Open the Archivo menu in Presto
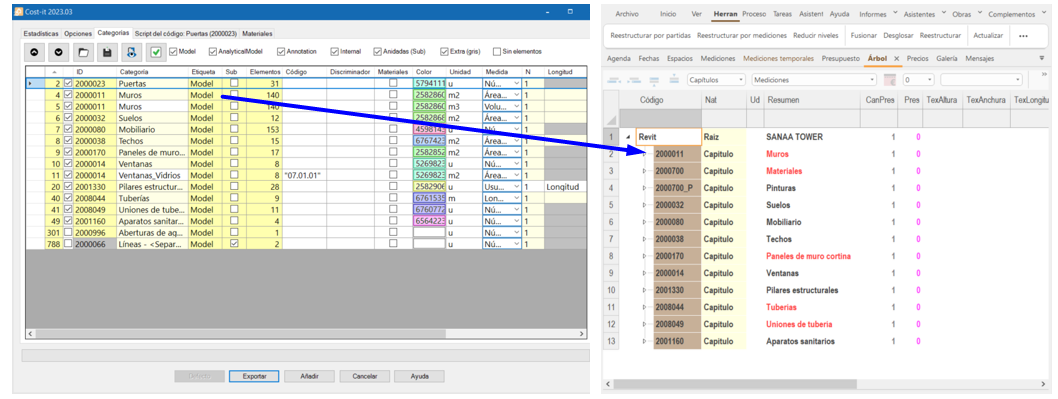This screenshot has width=1058, height=399. point(627,14)
